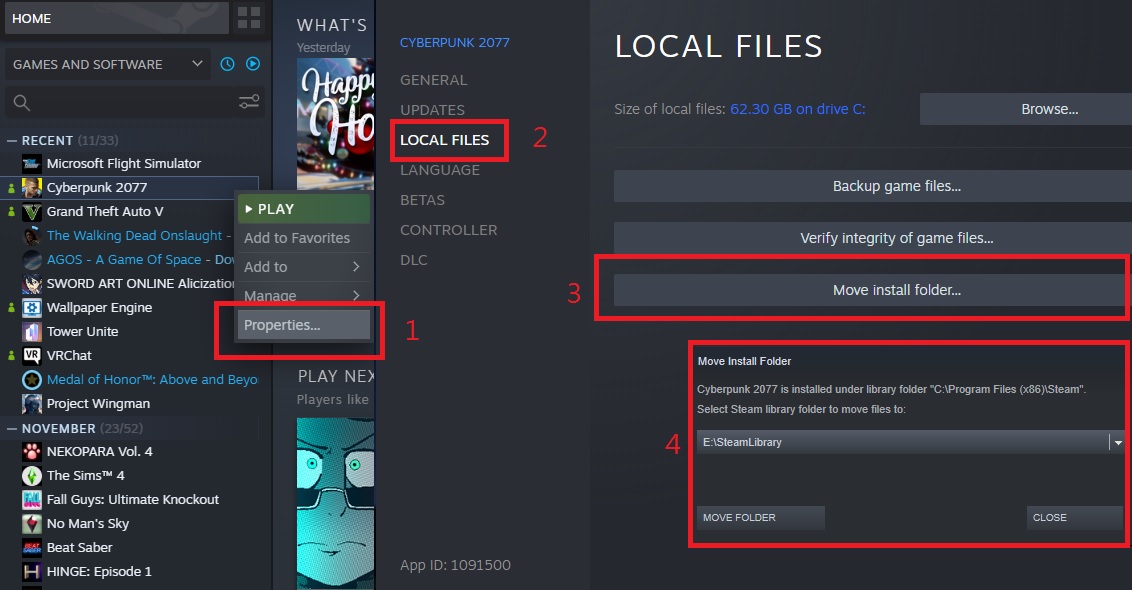The width and height of the screenshot is (1132, 590).
Task: Select the Beat Saber game icon
Action: pos(32,547)
